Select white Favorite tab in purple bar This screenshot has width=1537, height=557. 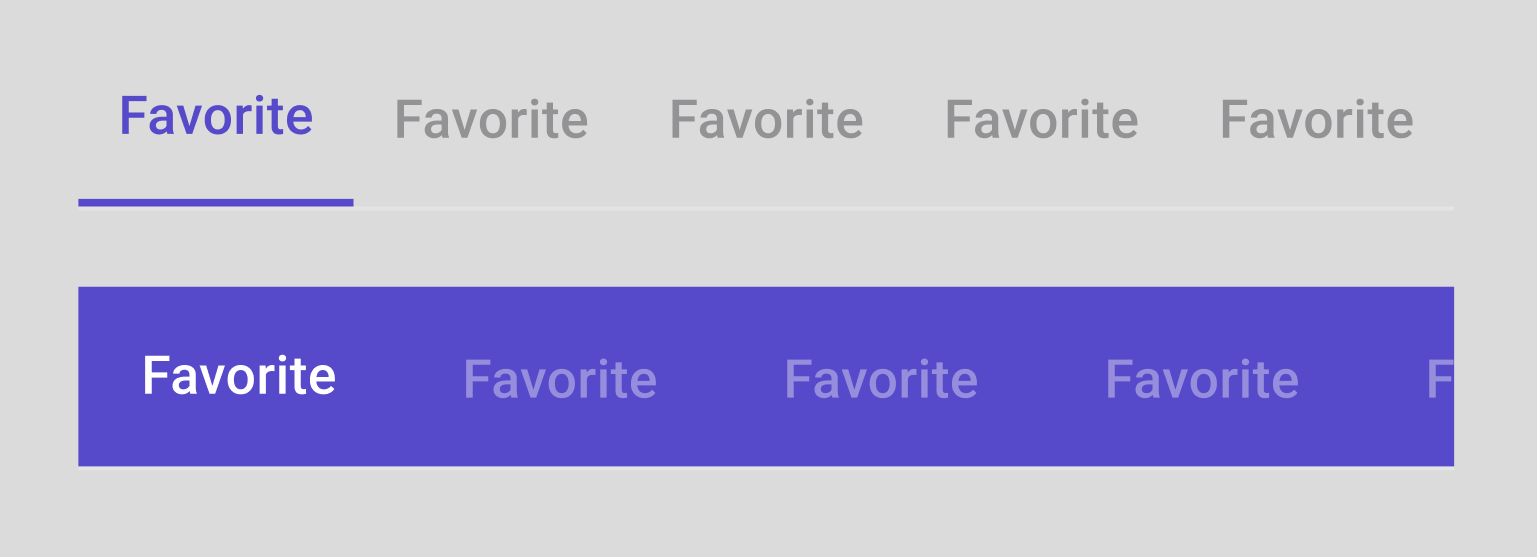239,377
